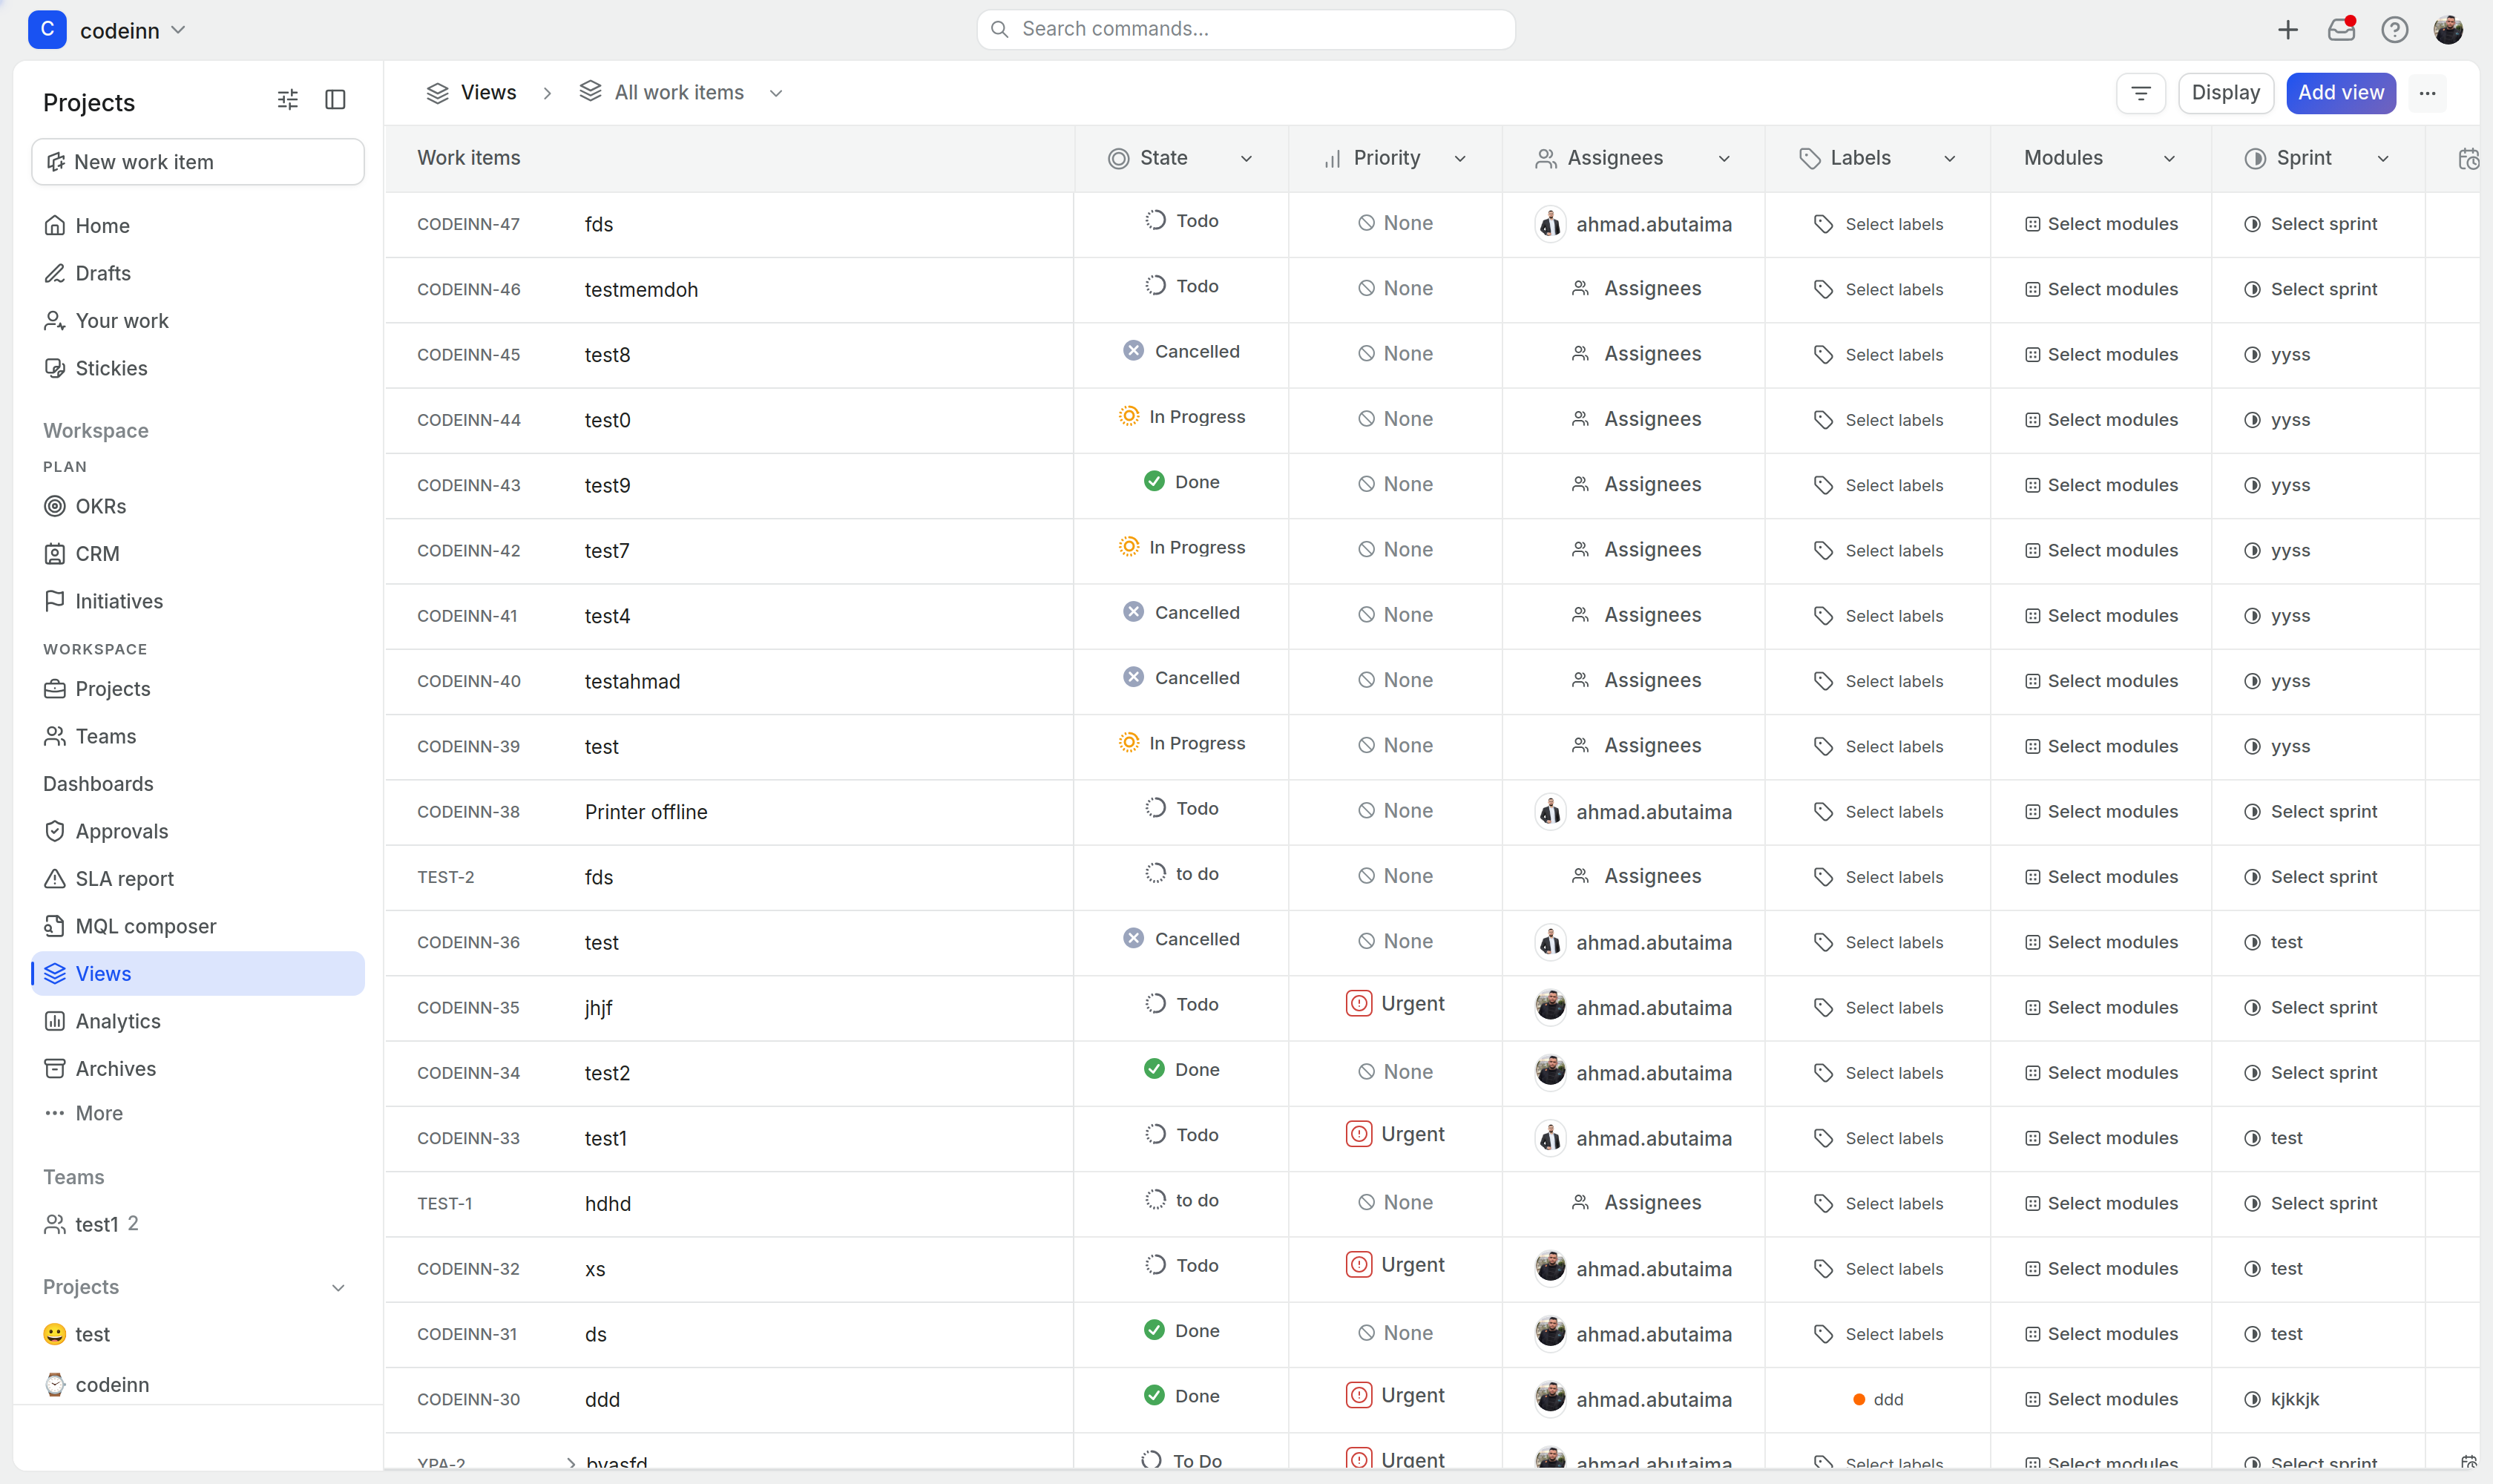Viewport: 2493px width, 1484px height.
Task: Click the None priority icon for test7
Action: 1366,549
